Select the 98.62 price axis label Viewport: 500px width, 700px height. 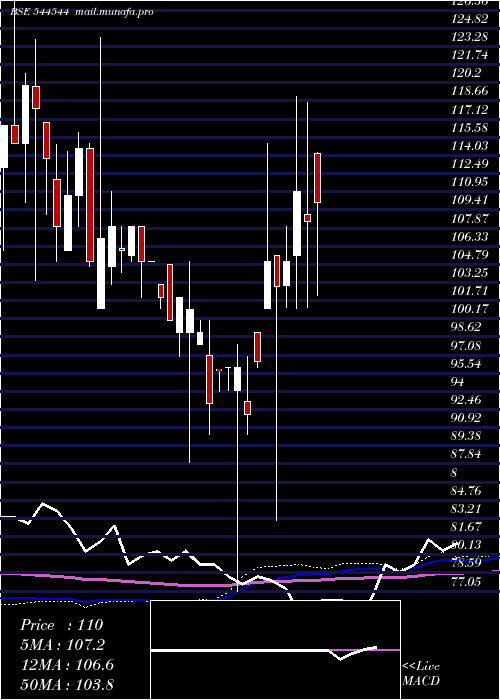pos(466,327)
